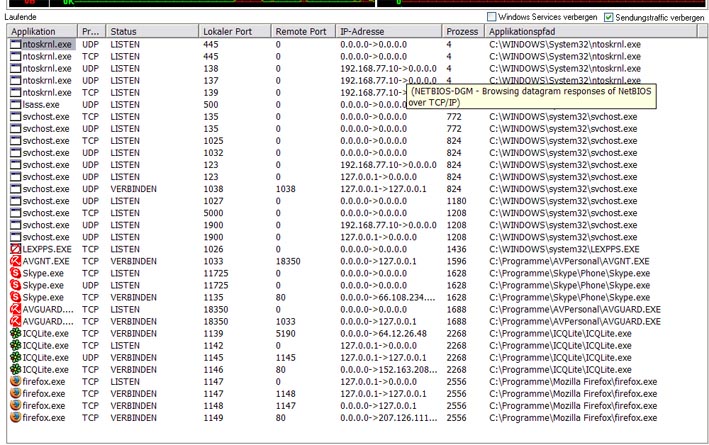The height and width of the screenshot is (445, 709).
Task: Click local port value 1135
Action: coord(213,297)
